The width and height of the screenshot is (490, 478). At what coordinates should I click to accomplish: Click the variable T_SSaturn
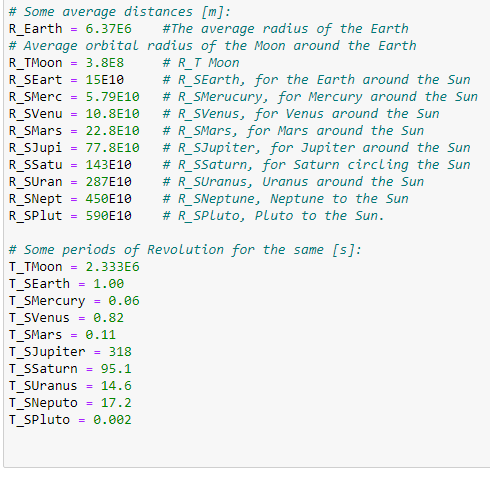click(x=43, y=369)
